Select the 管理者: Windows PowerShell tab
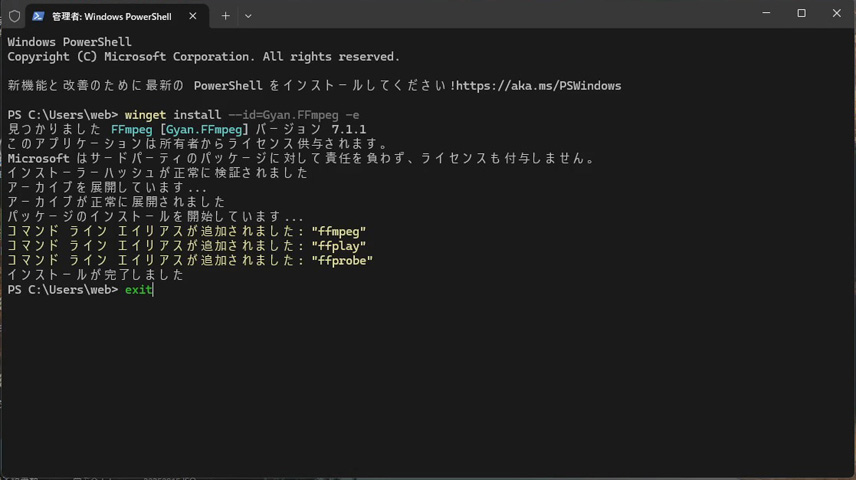Viewport: 856px width, 480px height. point(110,16)
